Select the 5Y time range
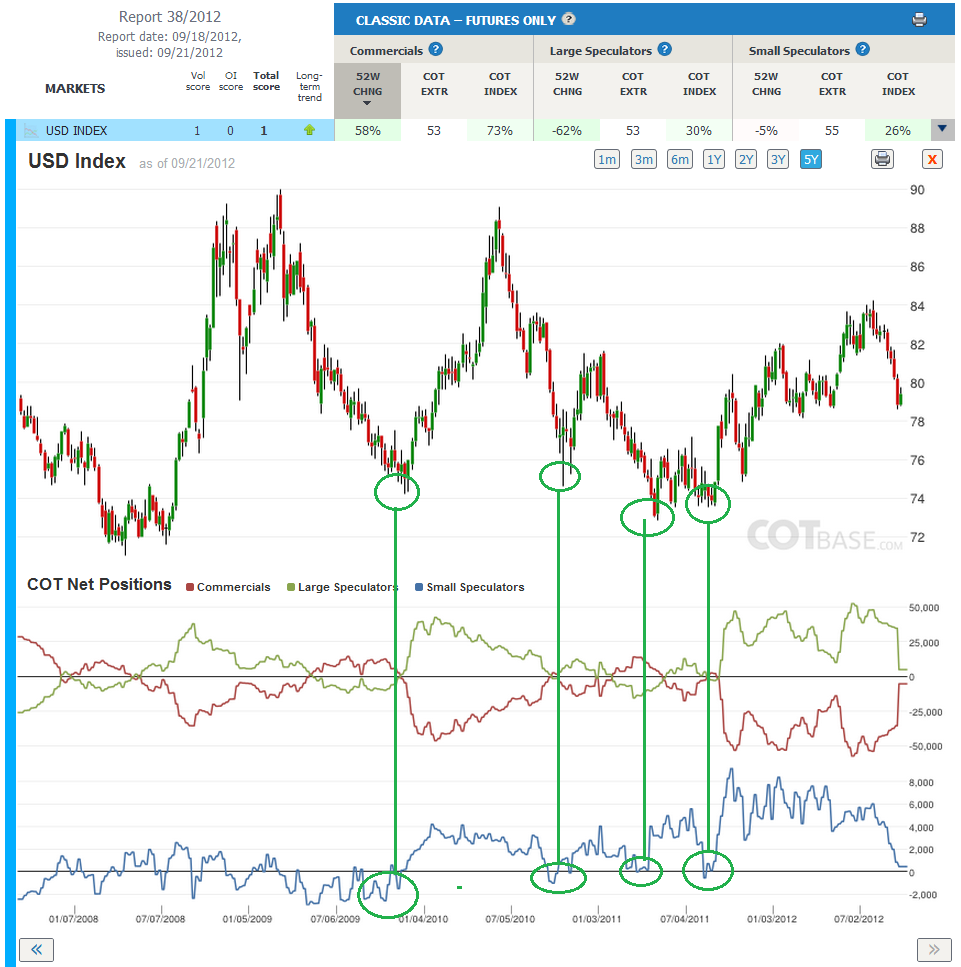Screen dimensions: 961x967 point(810,160)
